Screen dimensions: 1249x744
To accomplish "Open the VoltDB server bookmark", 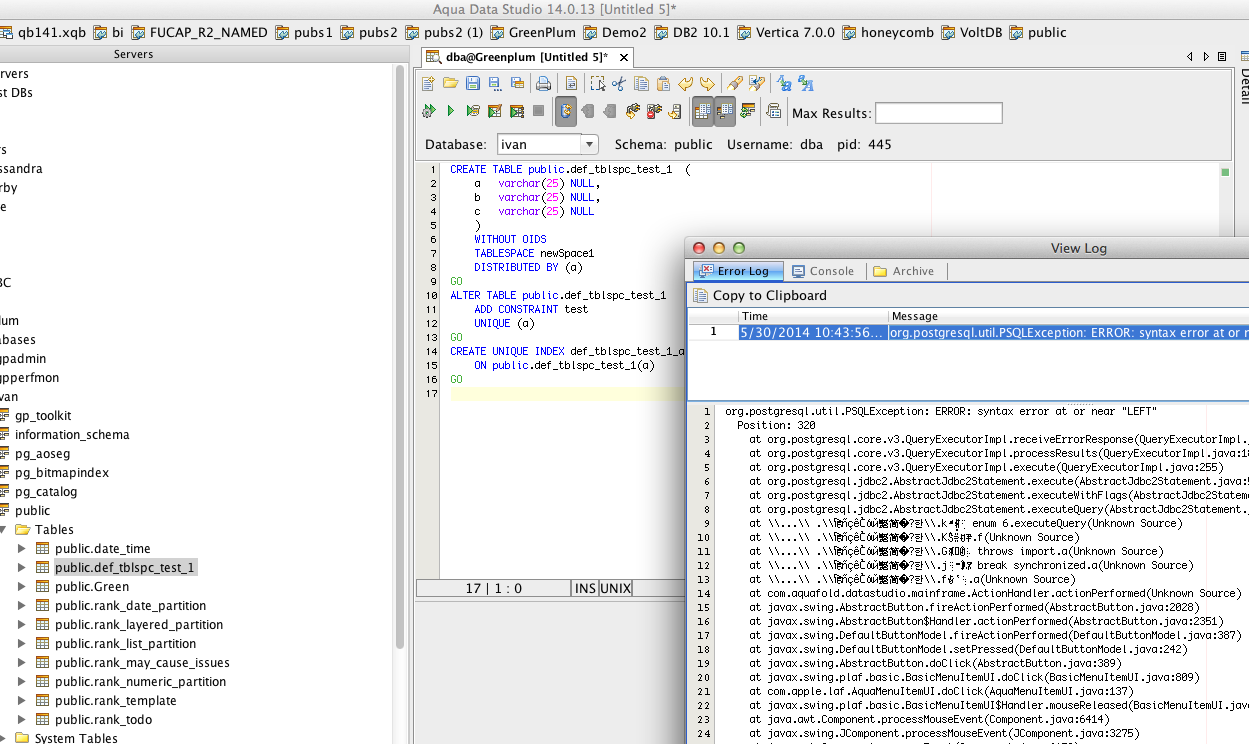I will (x=974, y=32).
